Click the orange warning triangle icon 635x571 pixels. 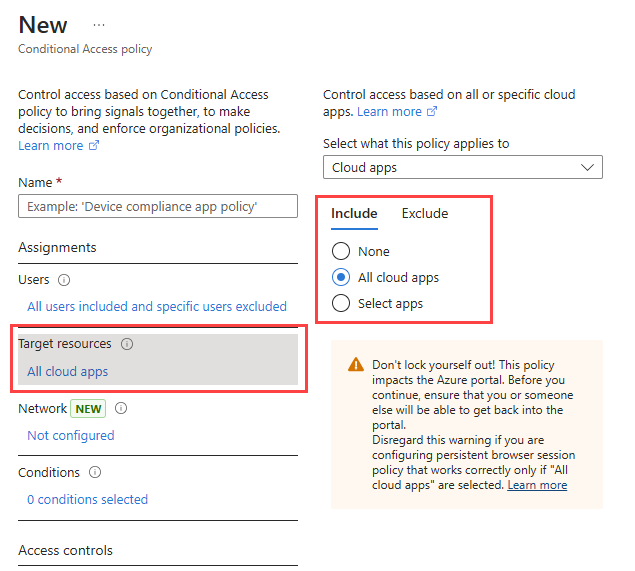pyautogui.click(x=356, y=364)
